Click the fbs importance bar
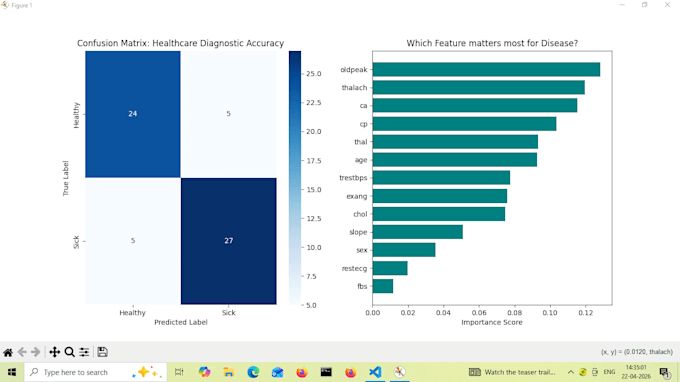 383,286
